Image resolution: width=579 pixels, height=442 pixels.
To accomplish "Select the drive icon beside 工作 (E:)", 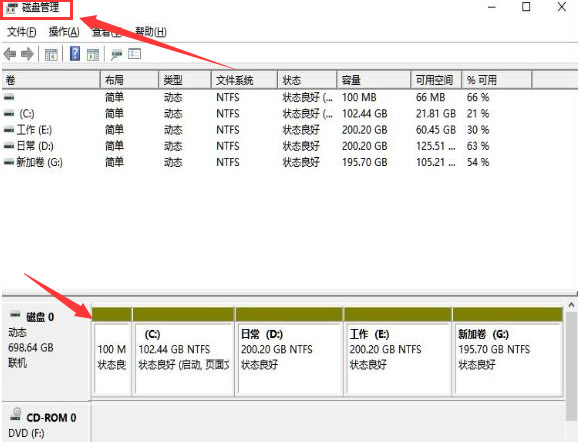I will coord(9,130).
